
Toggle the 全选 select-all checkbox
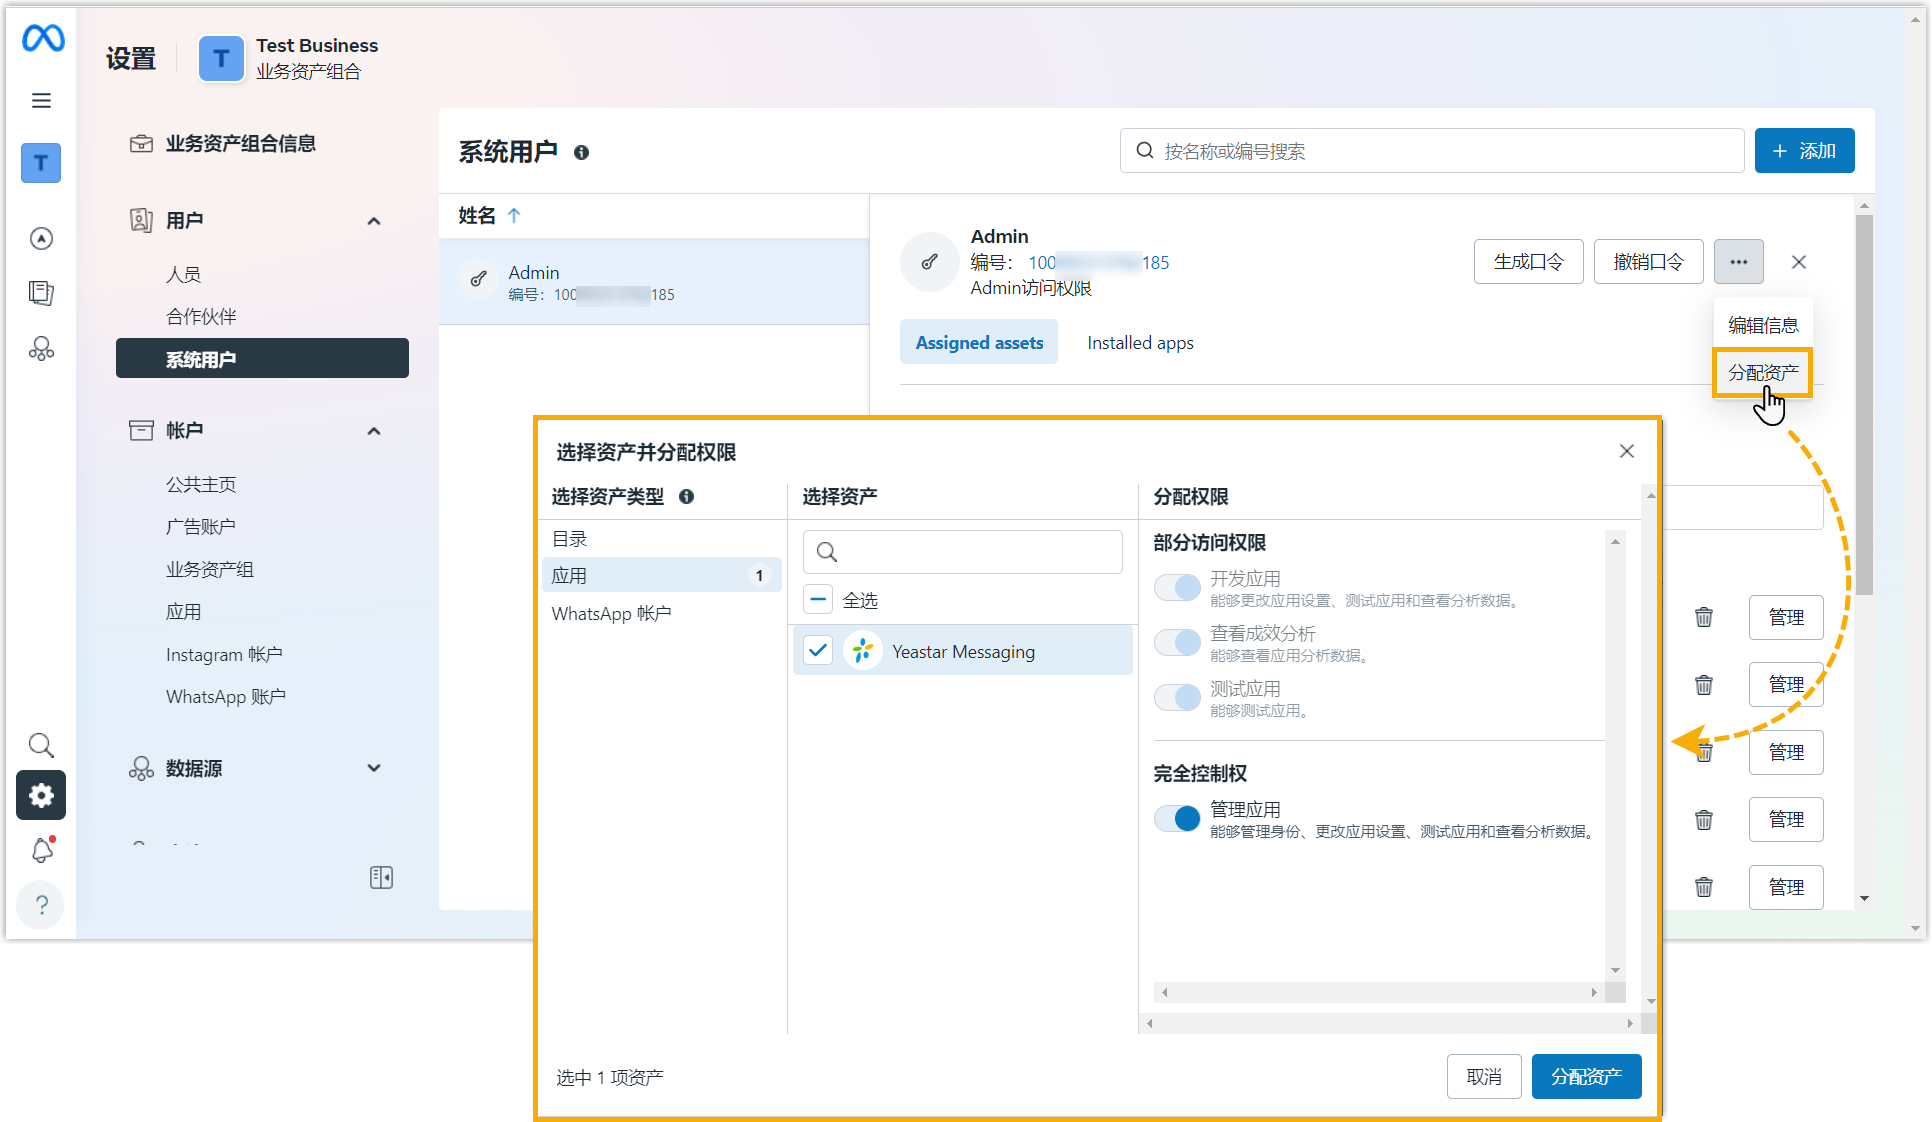click(x=818, y=600)
